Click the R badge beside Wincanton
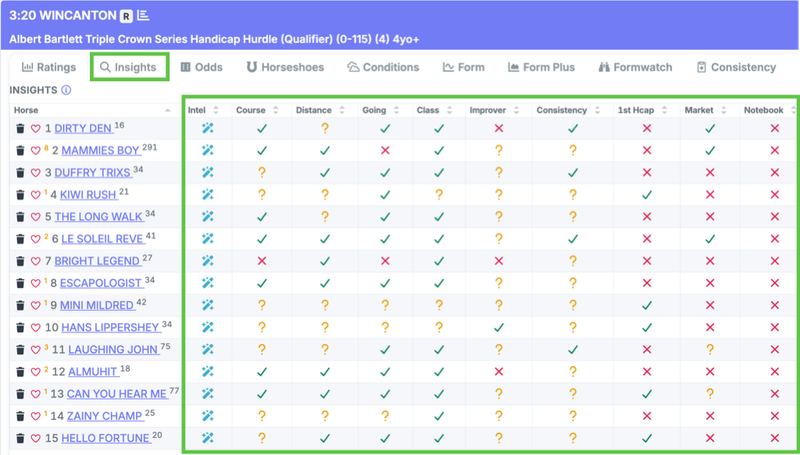 coord(126,16)
